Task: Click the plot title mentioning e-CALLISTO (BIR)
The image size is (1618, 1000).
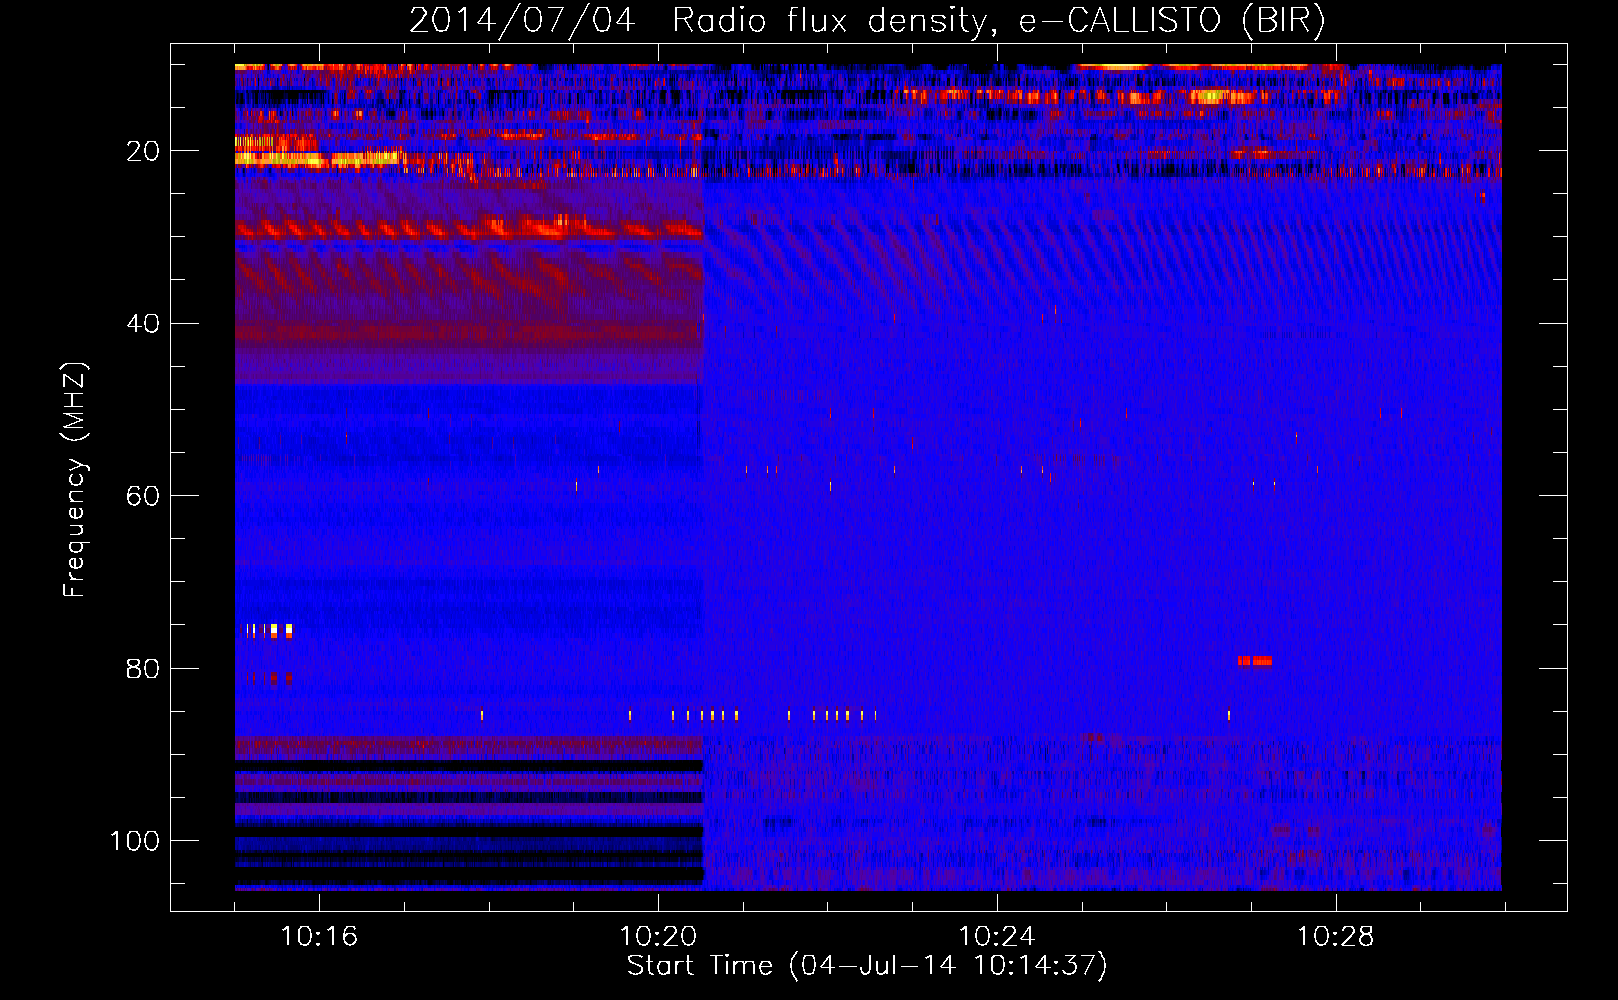Action: [x=867, y=20]
